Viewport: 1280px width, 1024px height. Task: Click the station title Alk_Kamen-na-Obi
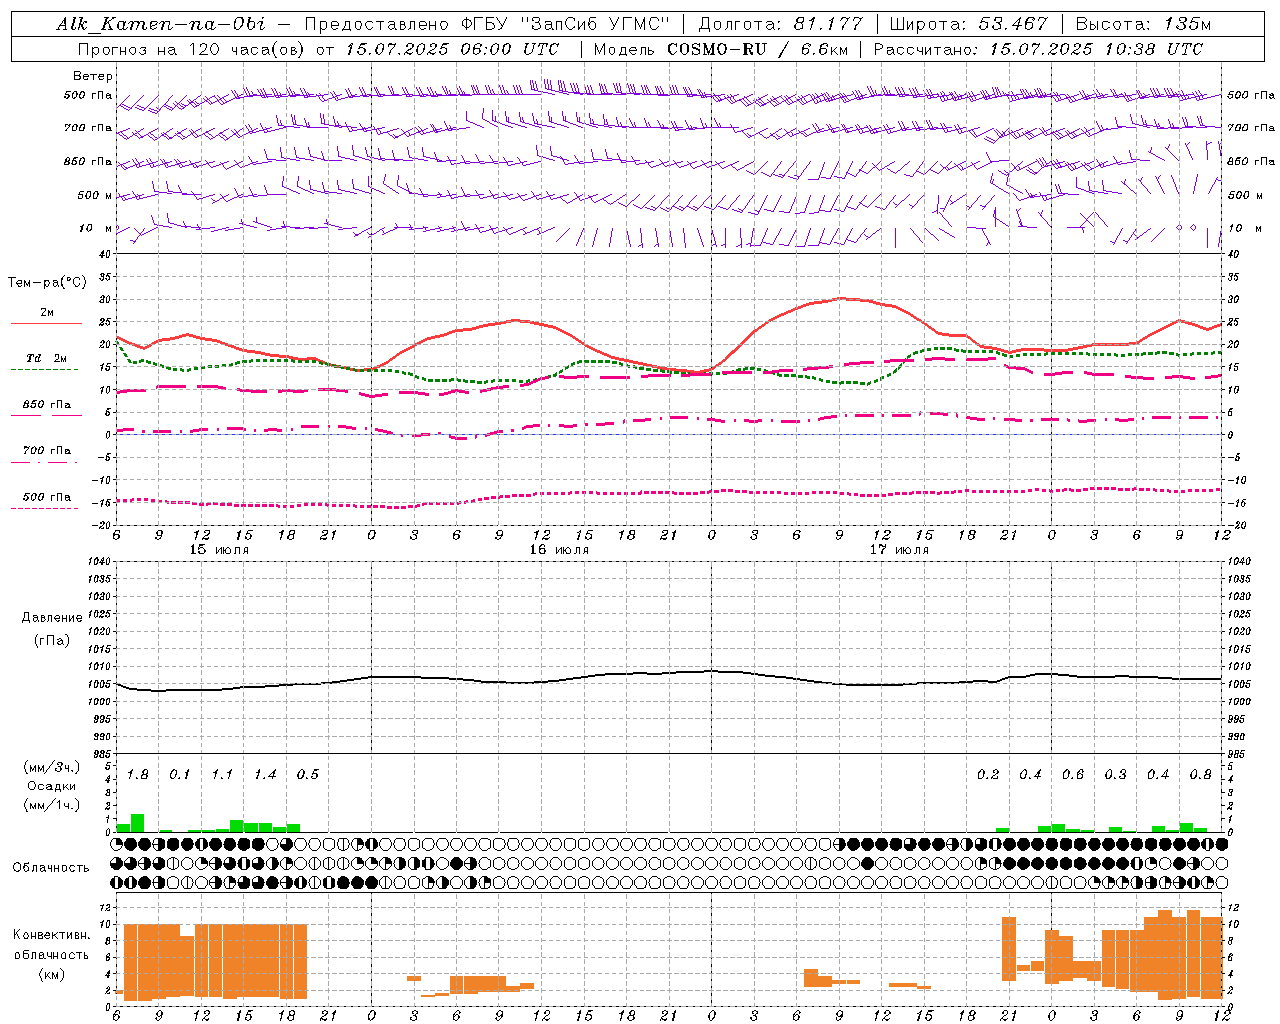point(161,24)
